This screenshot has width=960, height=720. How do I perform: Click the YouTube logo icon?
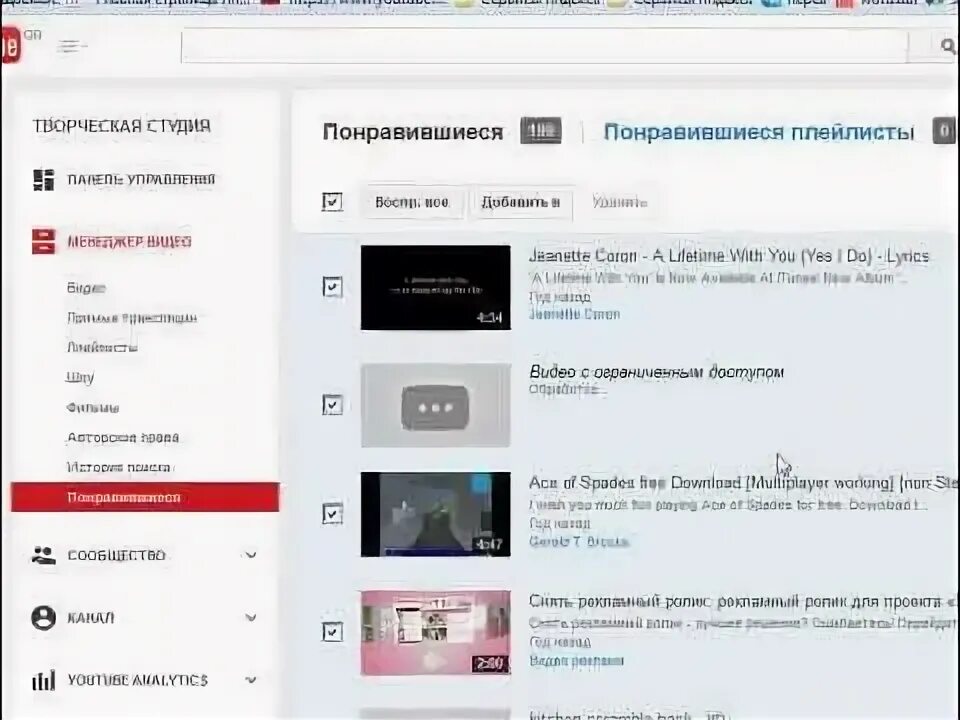click(x=11, y=45)
